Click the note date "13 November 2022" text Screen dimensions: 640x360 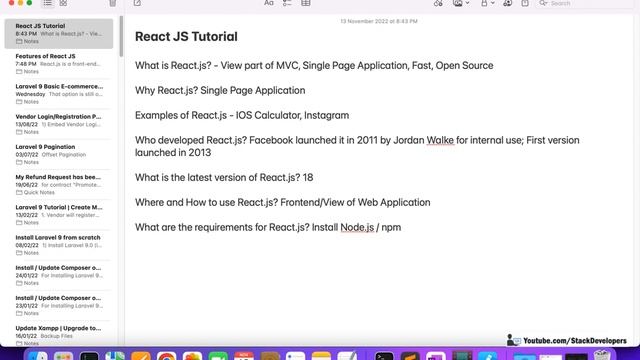379,21
